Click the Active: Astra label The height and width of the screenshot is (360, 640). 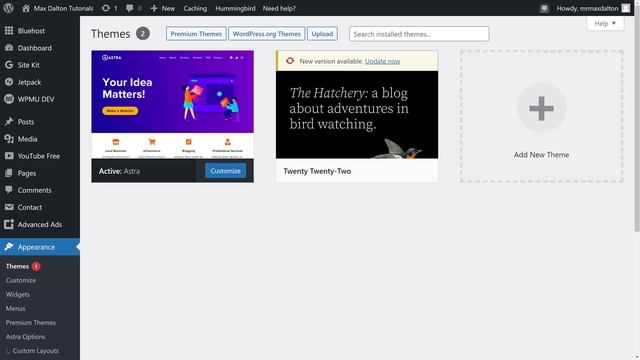[119, 171]
